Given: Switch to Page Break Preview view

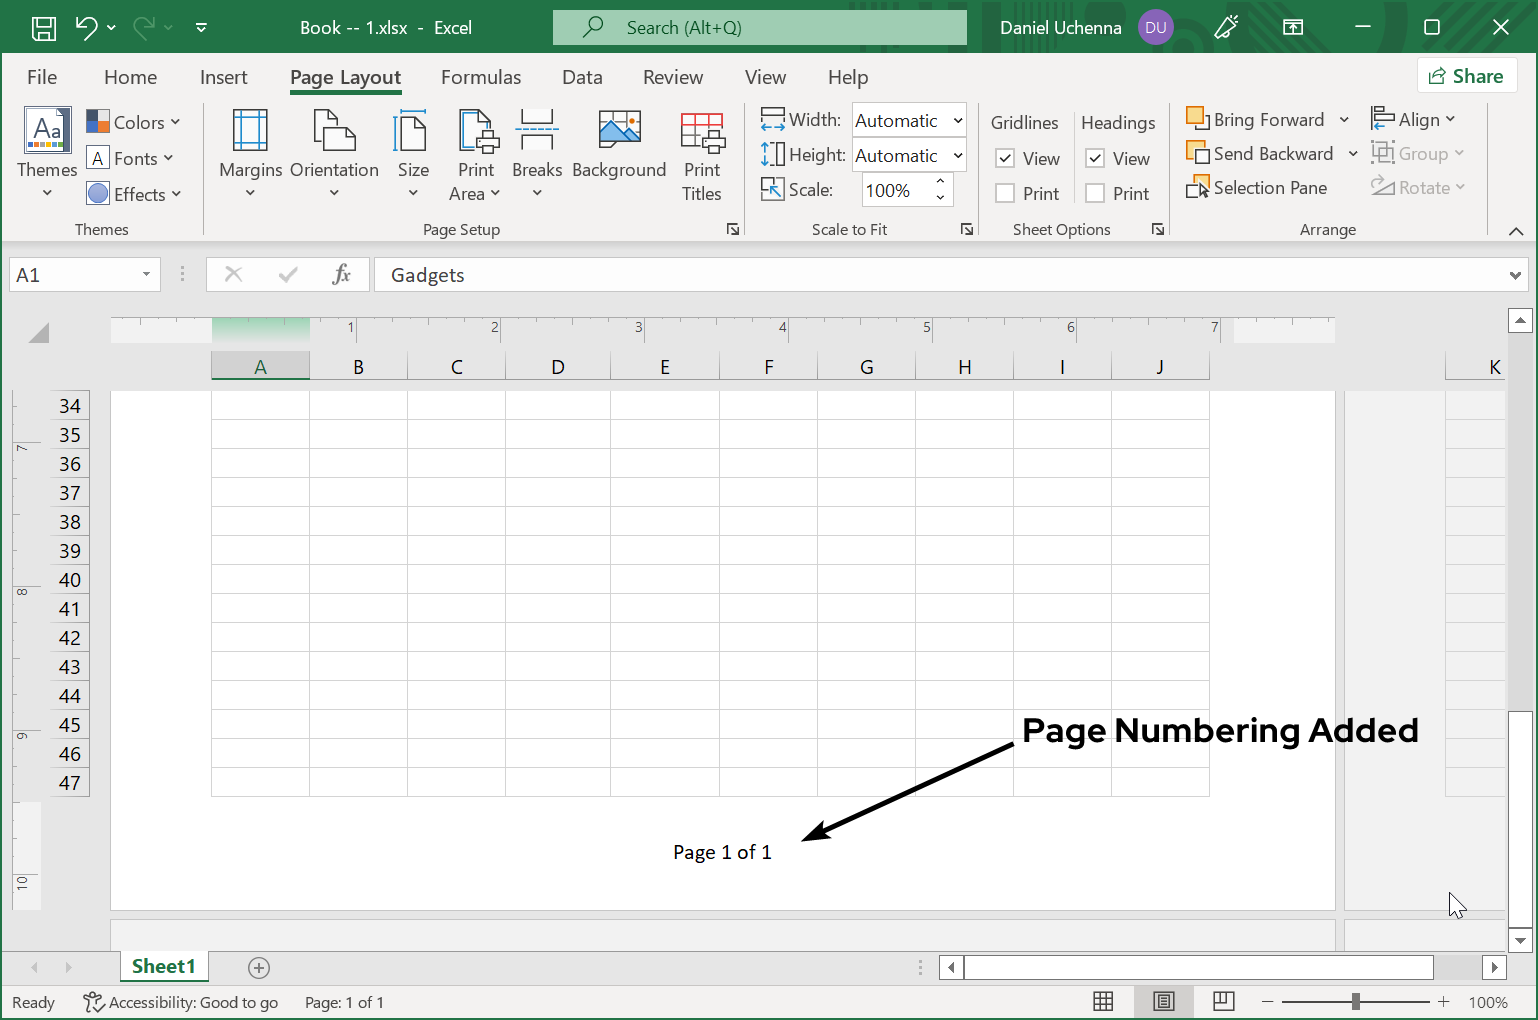Looking at the screenshot, I should [1223, 1001].
